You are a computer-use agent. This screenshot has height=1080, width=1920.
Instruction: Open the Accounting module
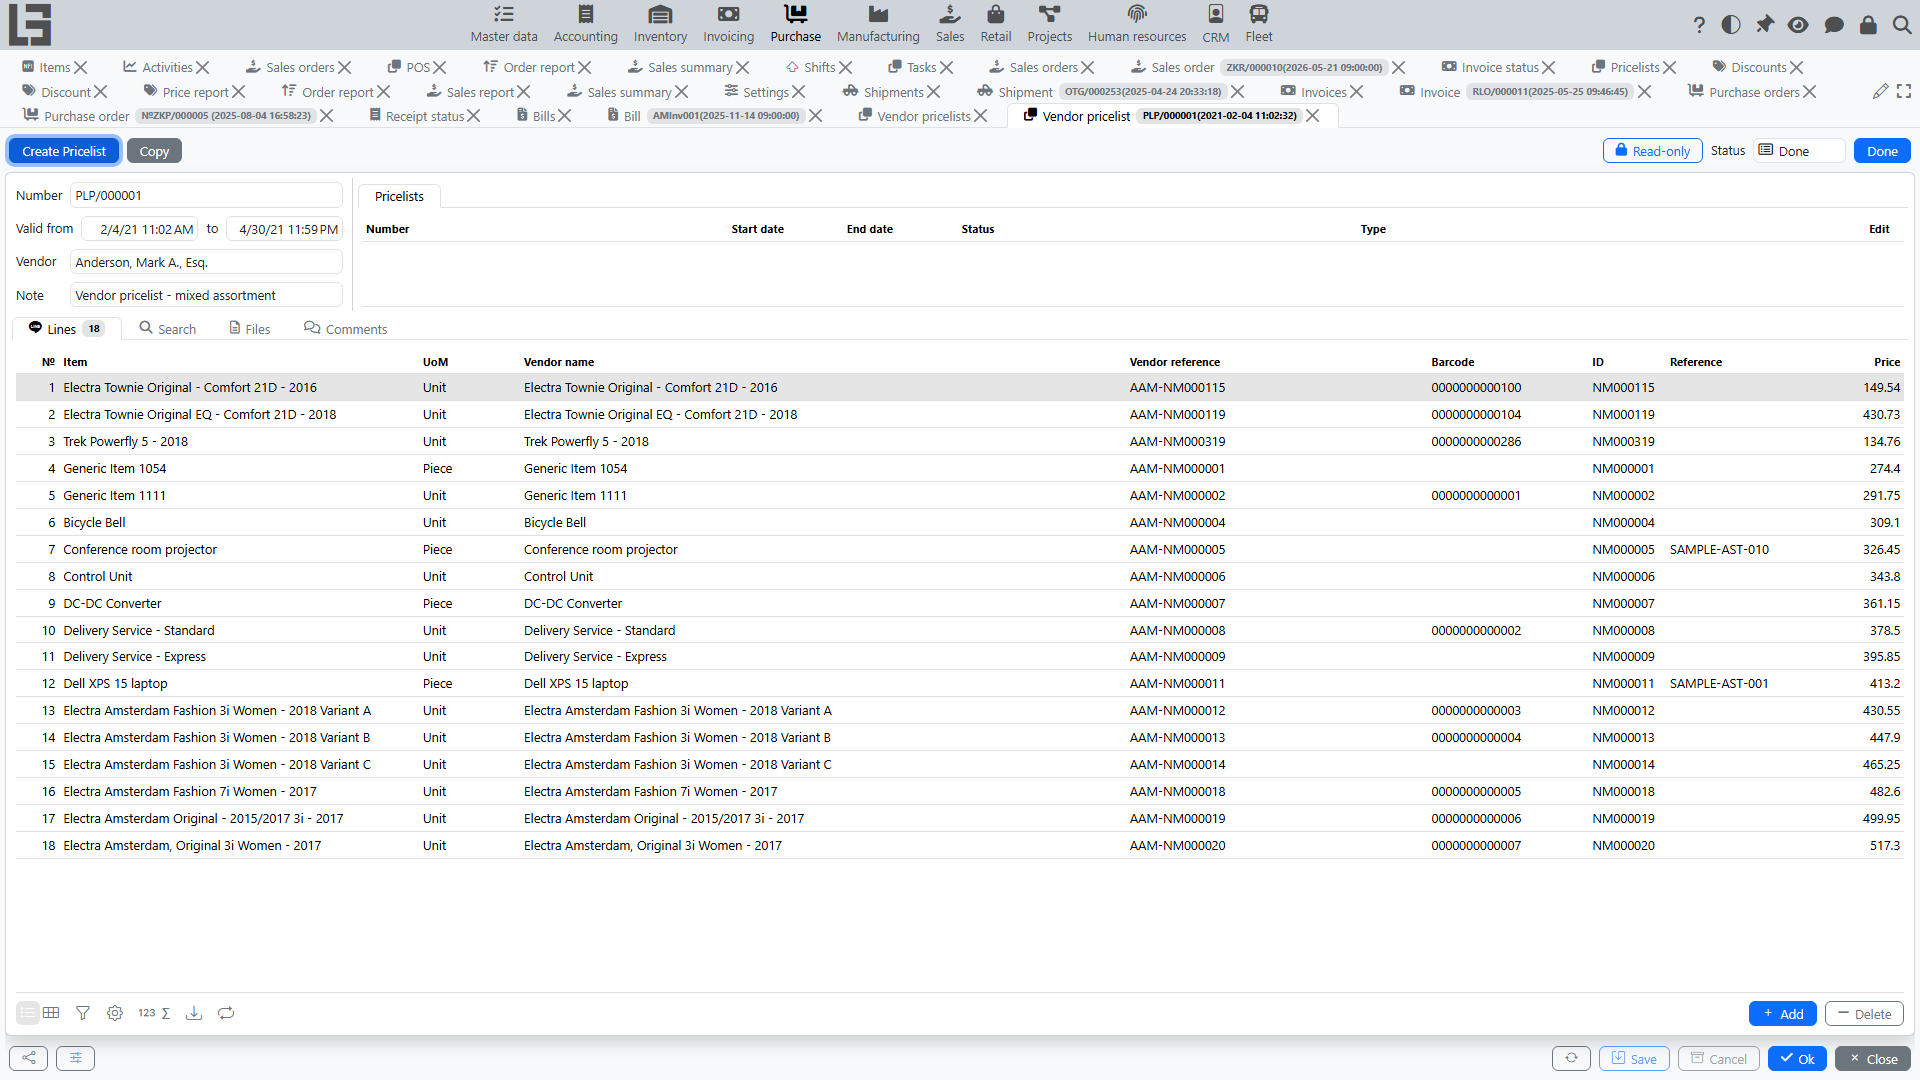tap(586, 24)
